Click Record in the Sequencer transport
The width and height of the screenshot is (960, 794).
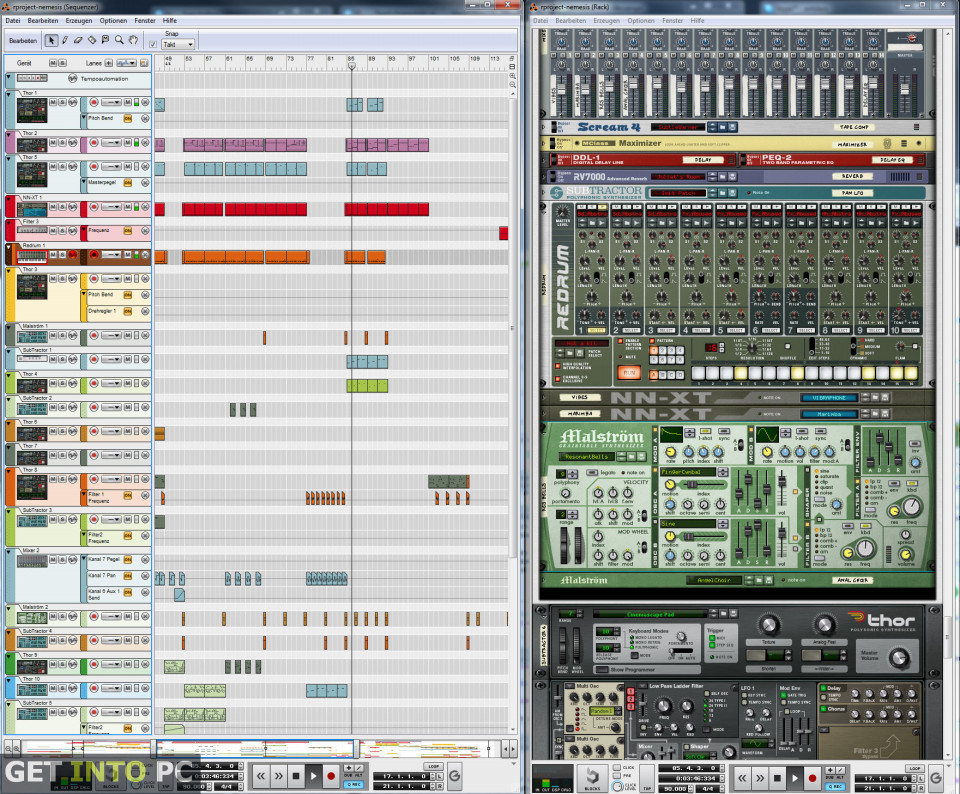[331, 776]
